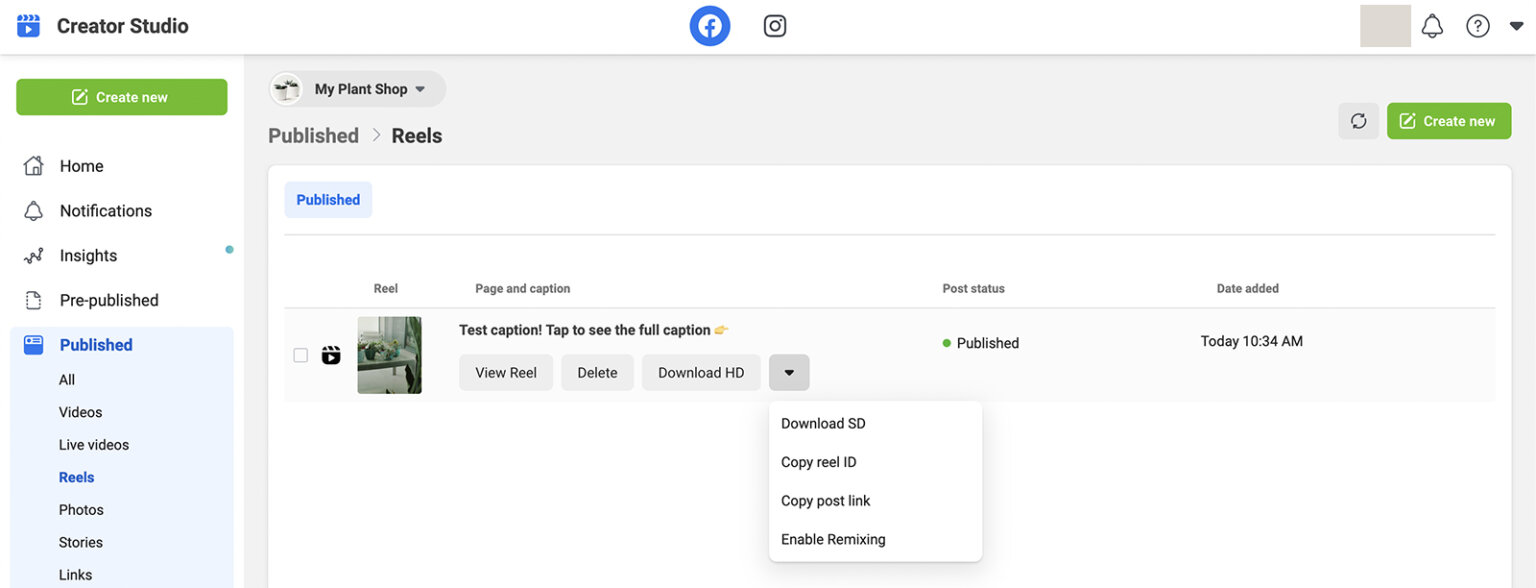Select the Facebook icon at the top
Screen dimensions: 1536x588
(x=710, y=25)
